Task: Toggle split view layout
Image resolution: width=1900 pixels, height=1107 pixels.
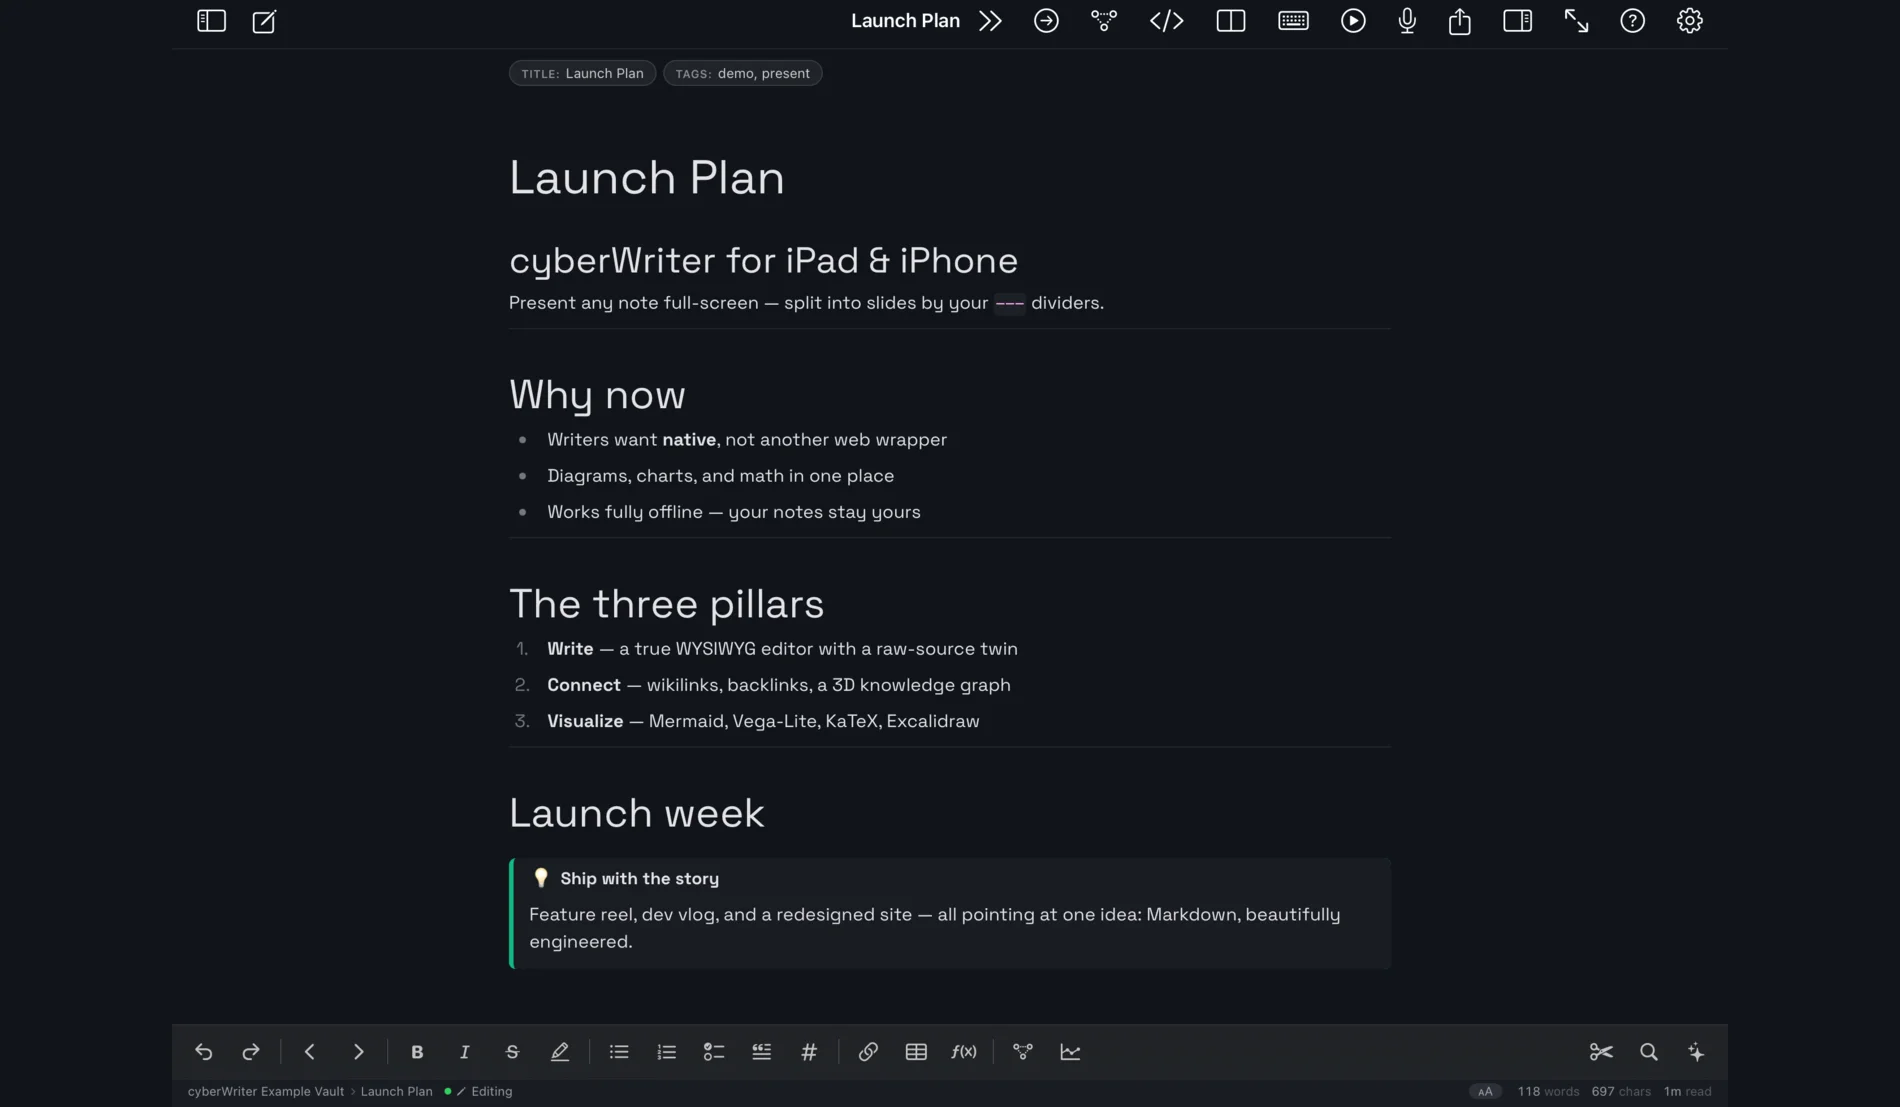Action: click(1230, 21)
